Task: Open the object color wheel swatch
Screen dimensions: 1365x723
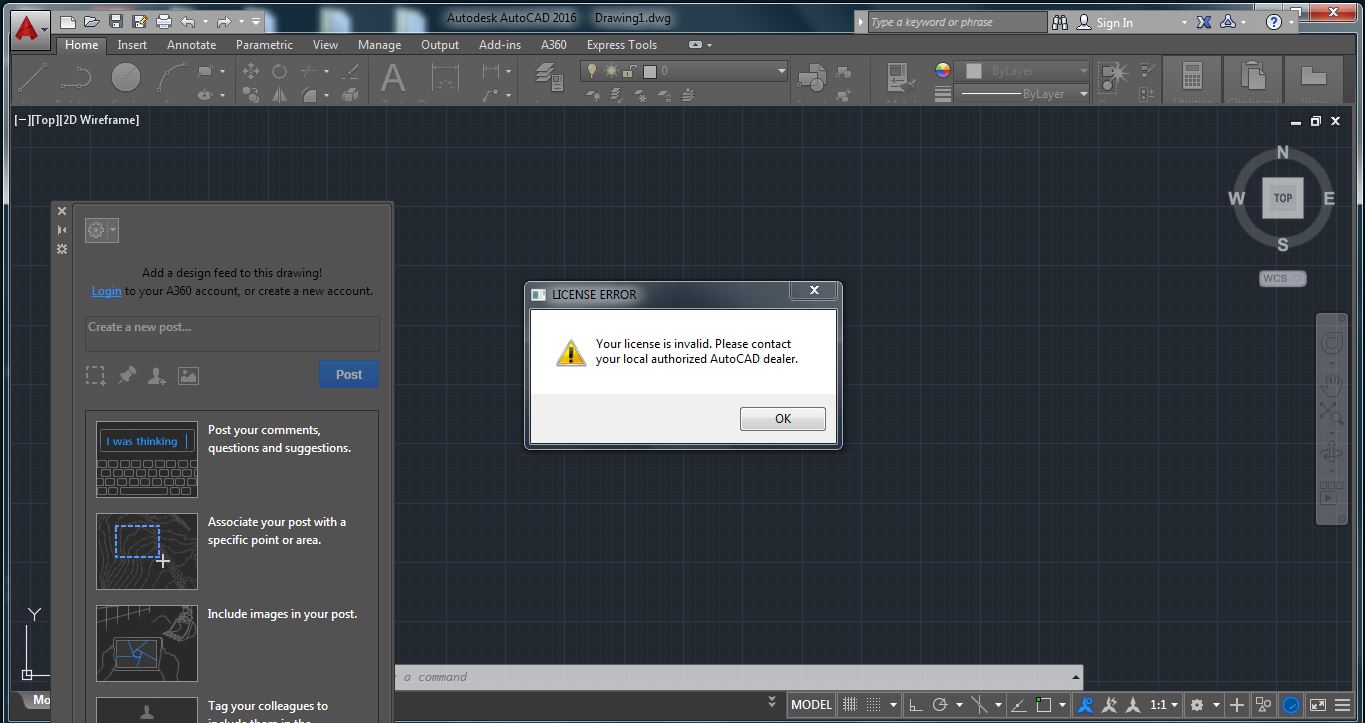Action: coord(941,72)
